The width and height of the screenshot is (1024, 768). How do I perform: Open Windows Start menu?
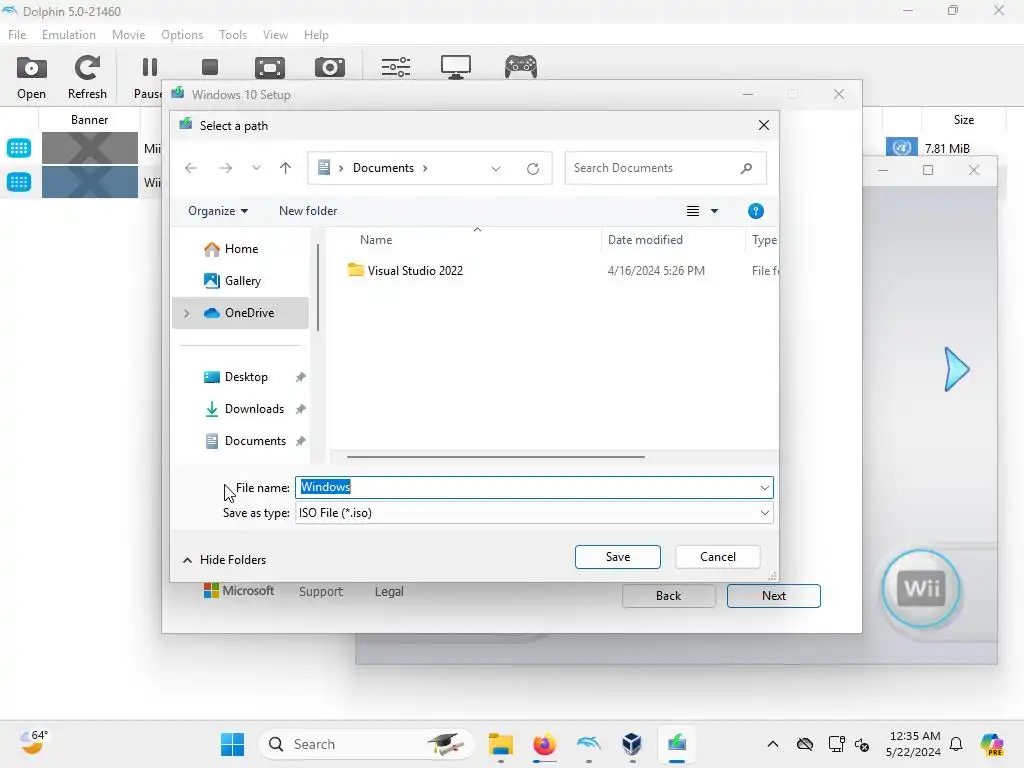click(x=232, y=744)
